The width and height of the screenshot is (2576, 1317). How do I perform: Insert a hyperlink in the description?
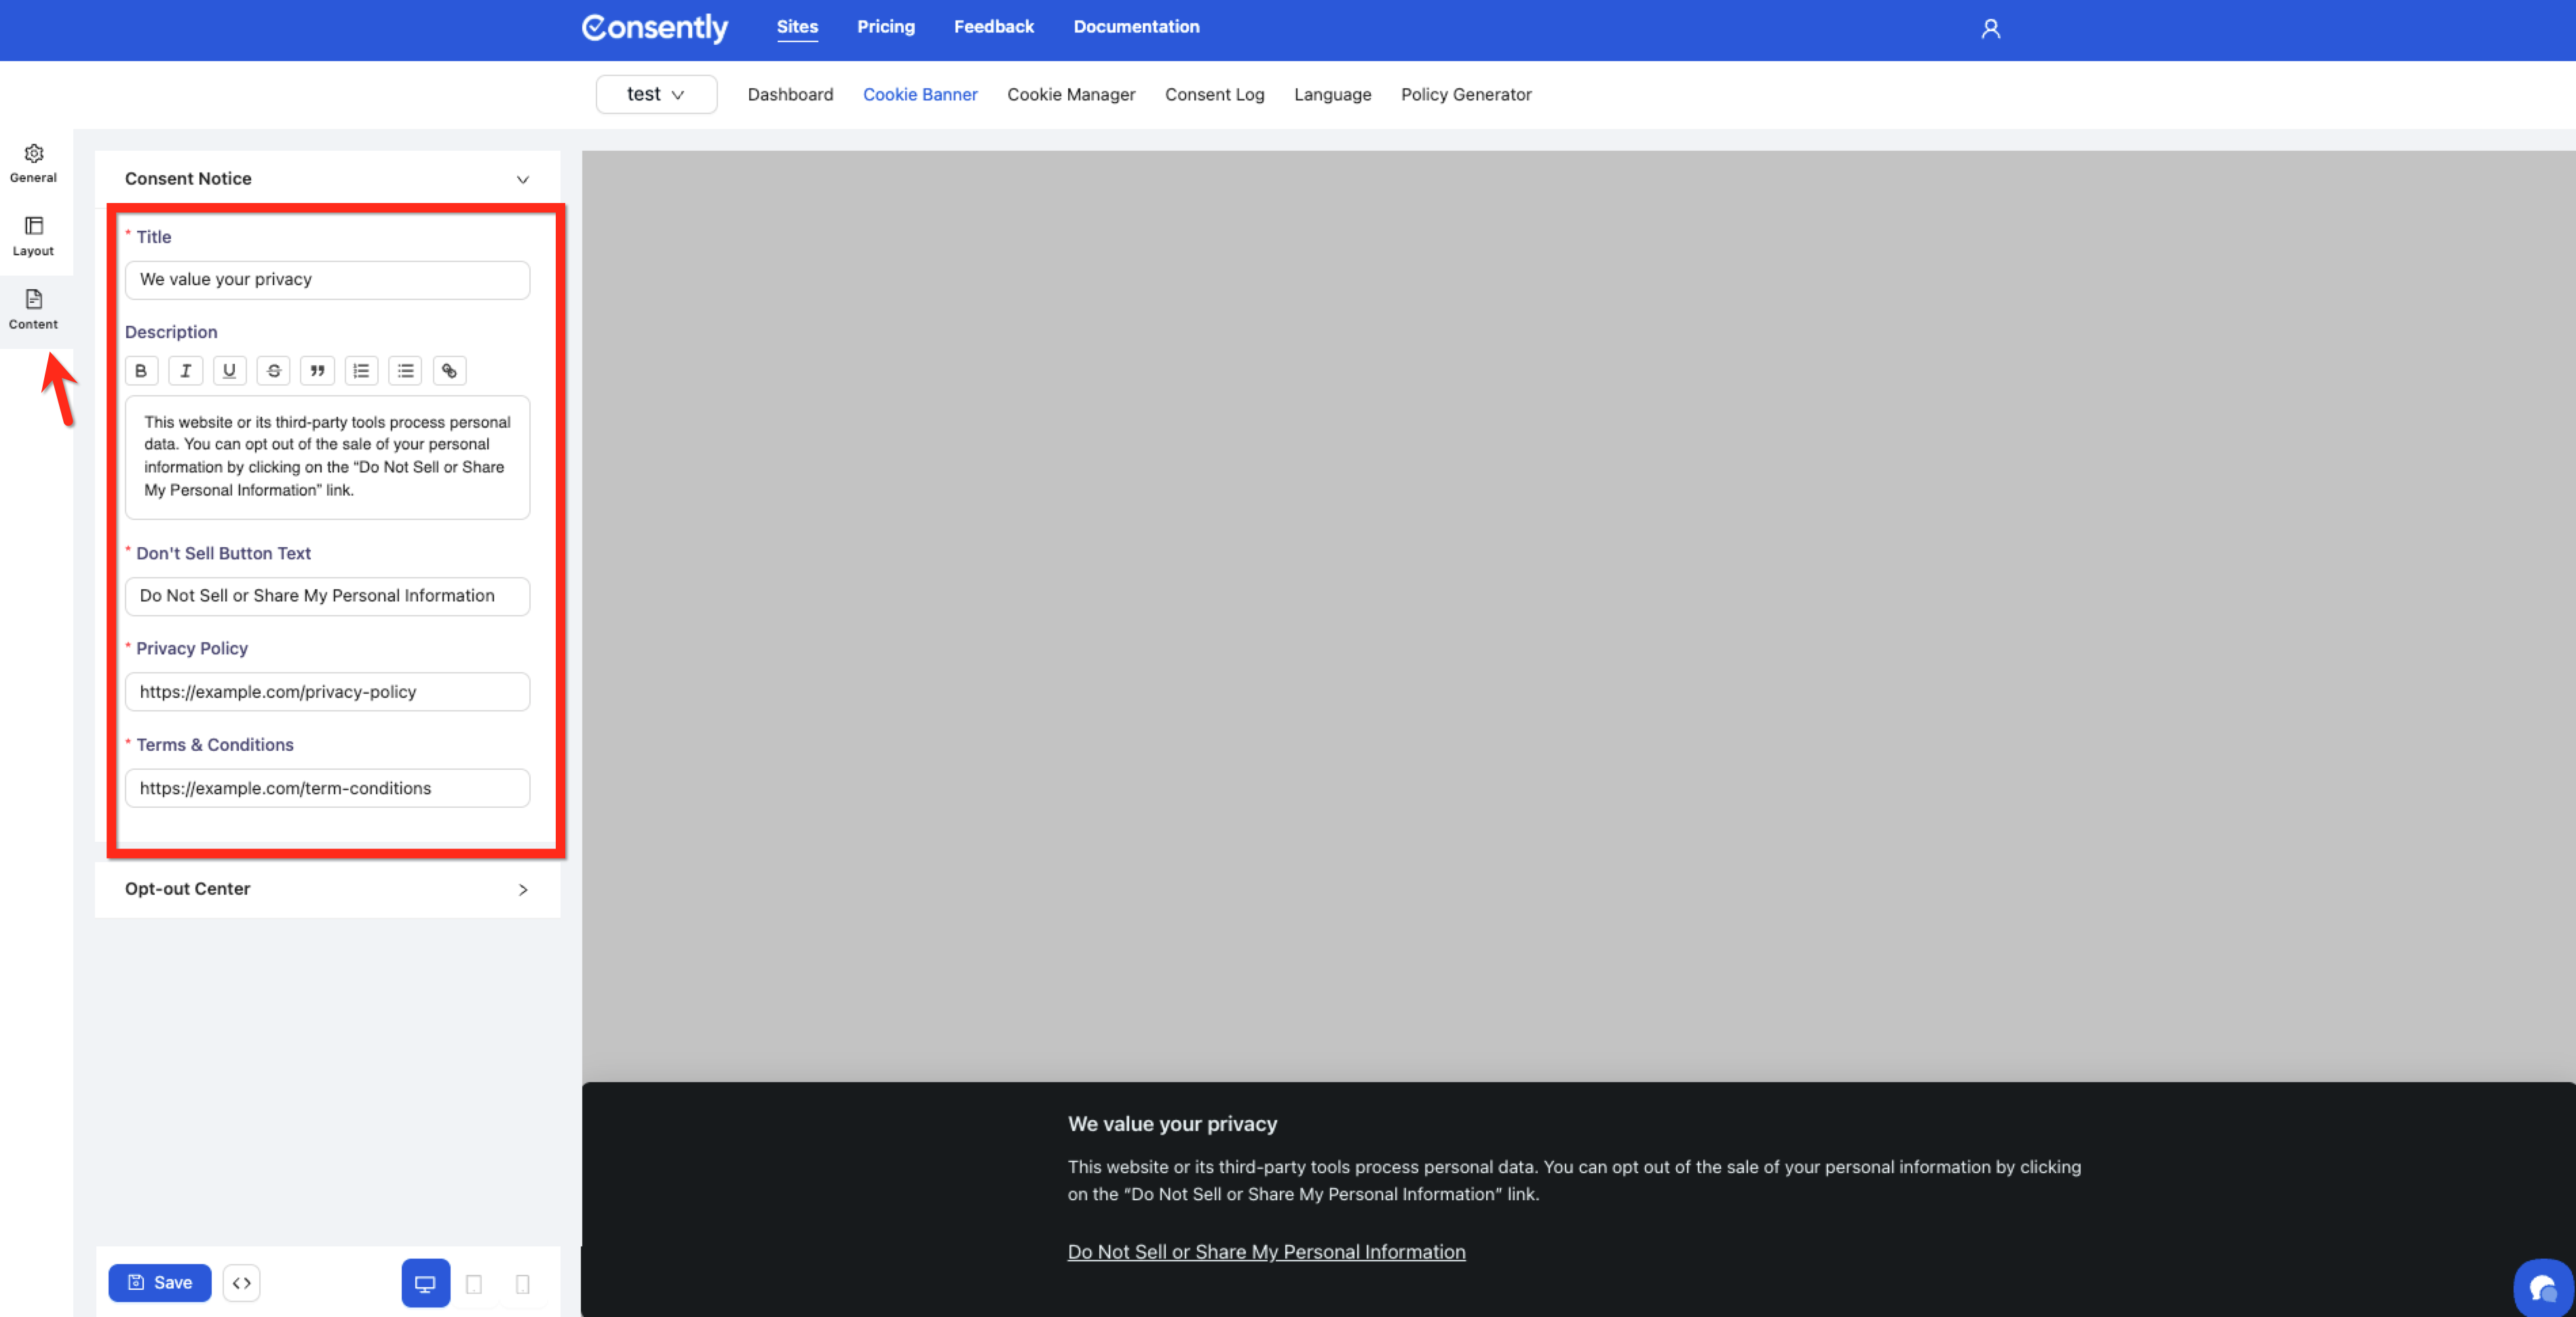(x=449, y=370)
